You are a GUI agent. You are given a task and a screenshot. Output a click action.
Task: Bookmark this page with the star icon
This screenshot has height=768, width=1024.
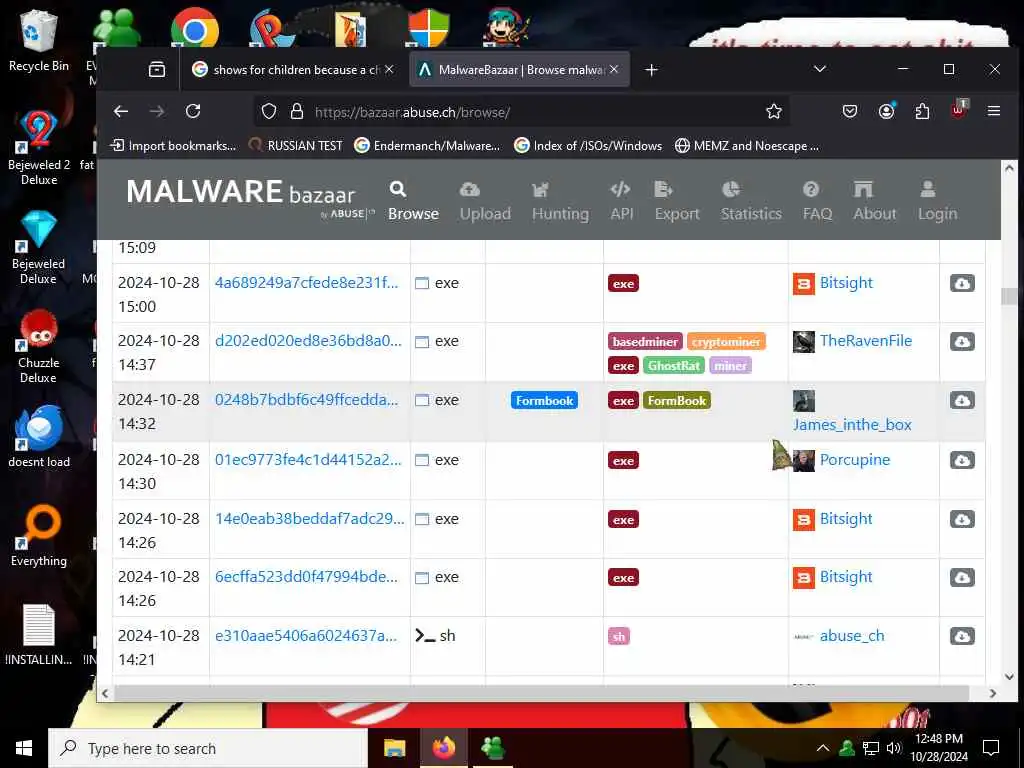click(774, 112)
